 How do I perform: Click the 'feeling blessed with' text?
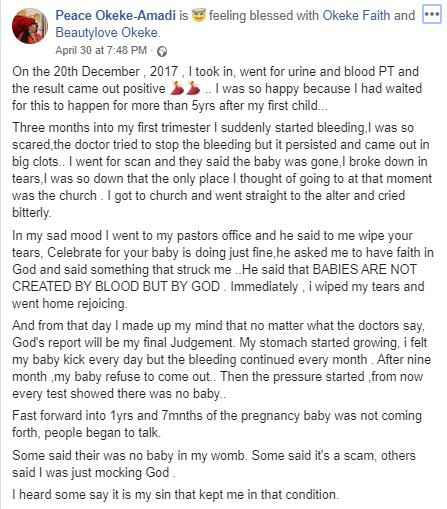tap(264, 15)
